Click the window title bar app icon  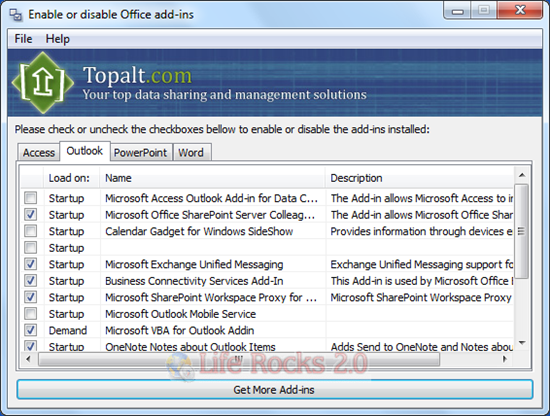[x=16, y=15]
